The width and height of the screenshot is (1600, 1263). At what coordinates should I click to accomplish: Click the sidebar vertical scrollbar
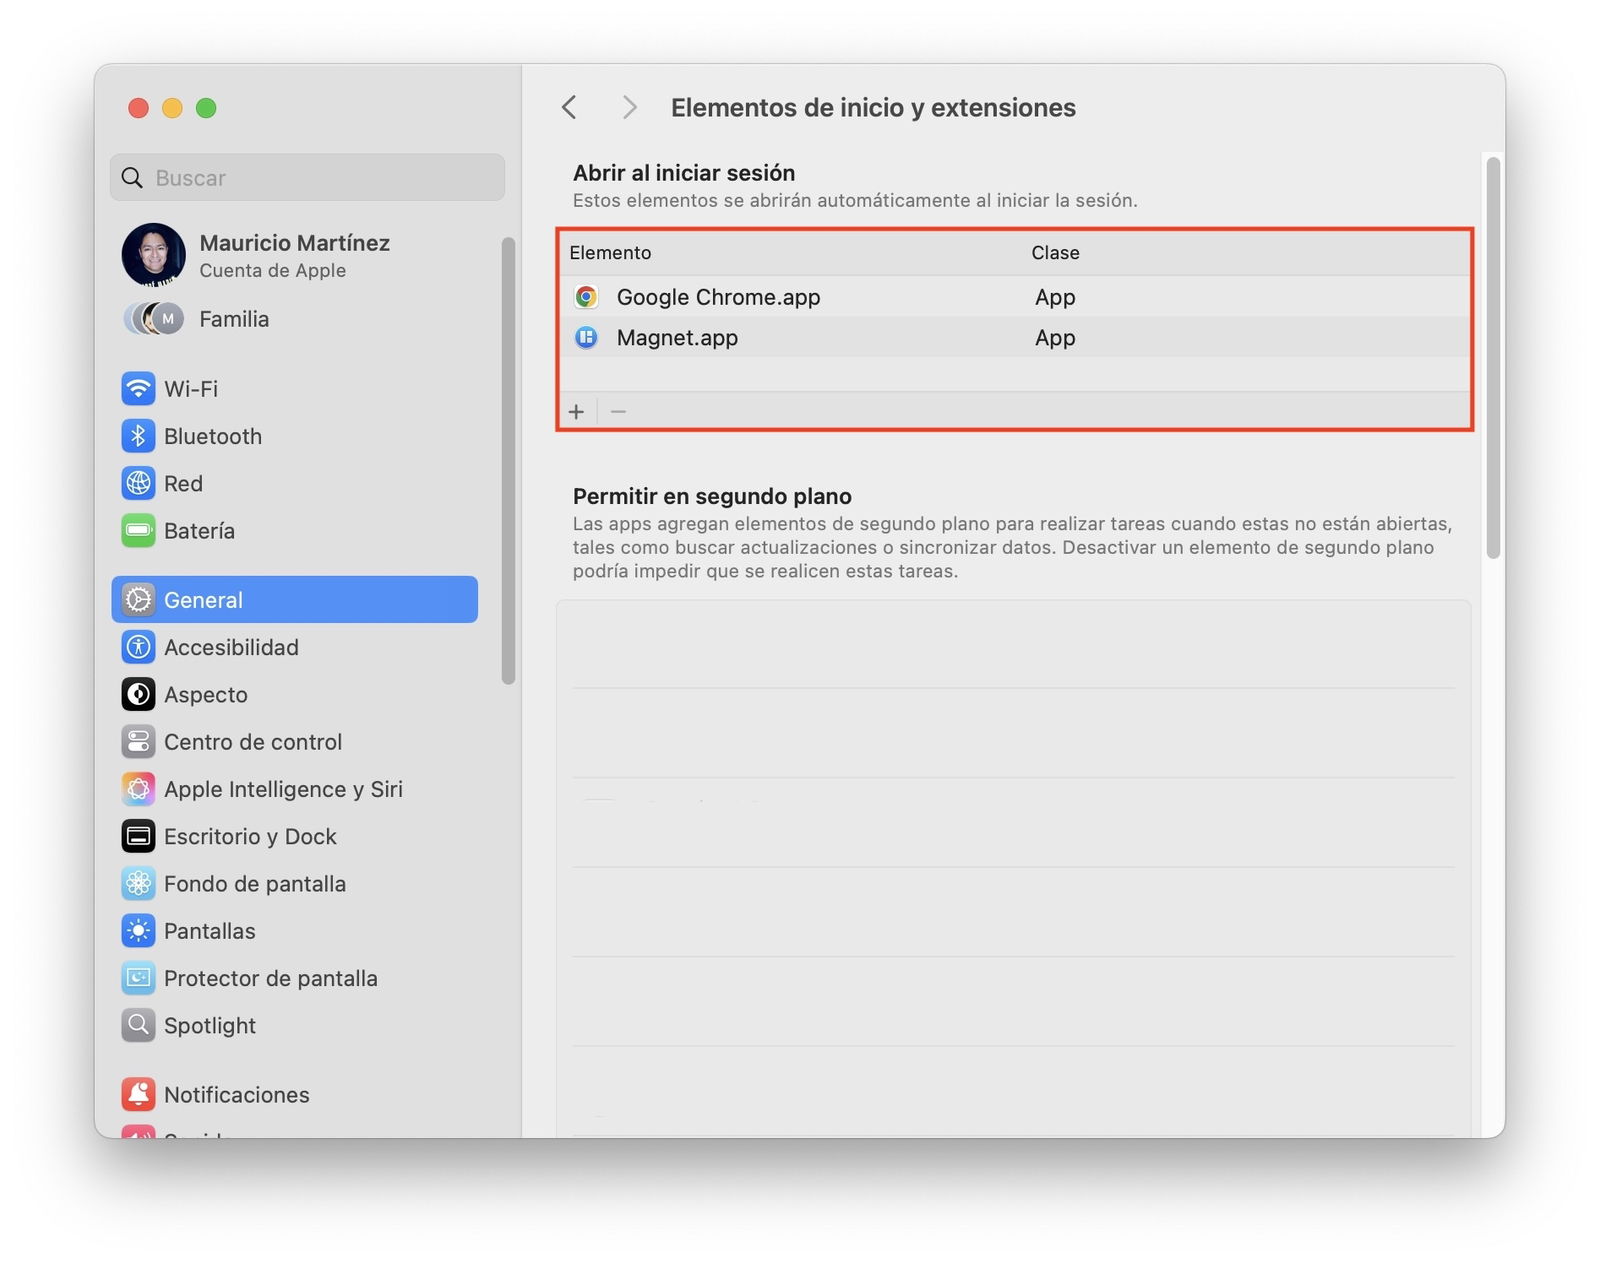click(x=508, y=461)
